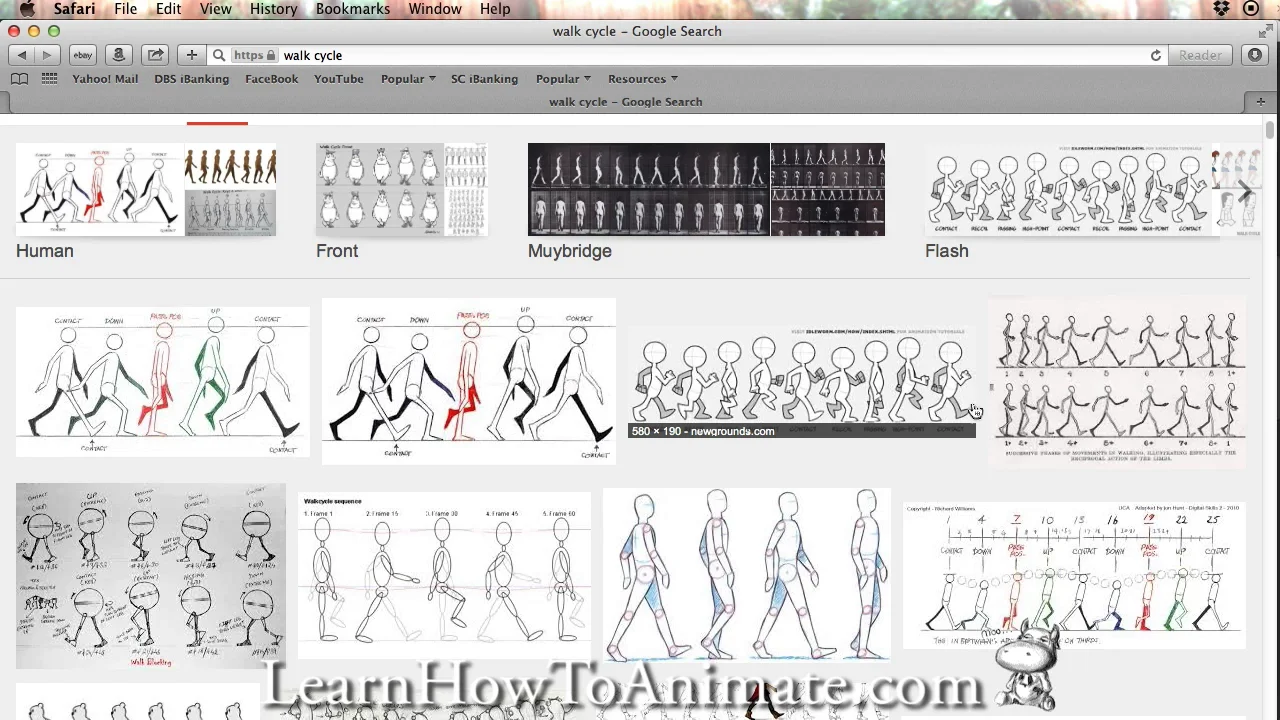Viewport: 1280px width, 720px height.
Task: Click the Share toolbar icon
Action: pyautogui.click(x=155, y=55)
